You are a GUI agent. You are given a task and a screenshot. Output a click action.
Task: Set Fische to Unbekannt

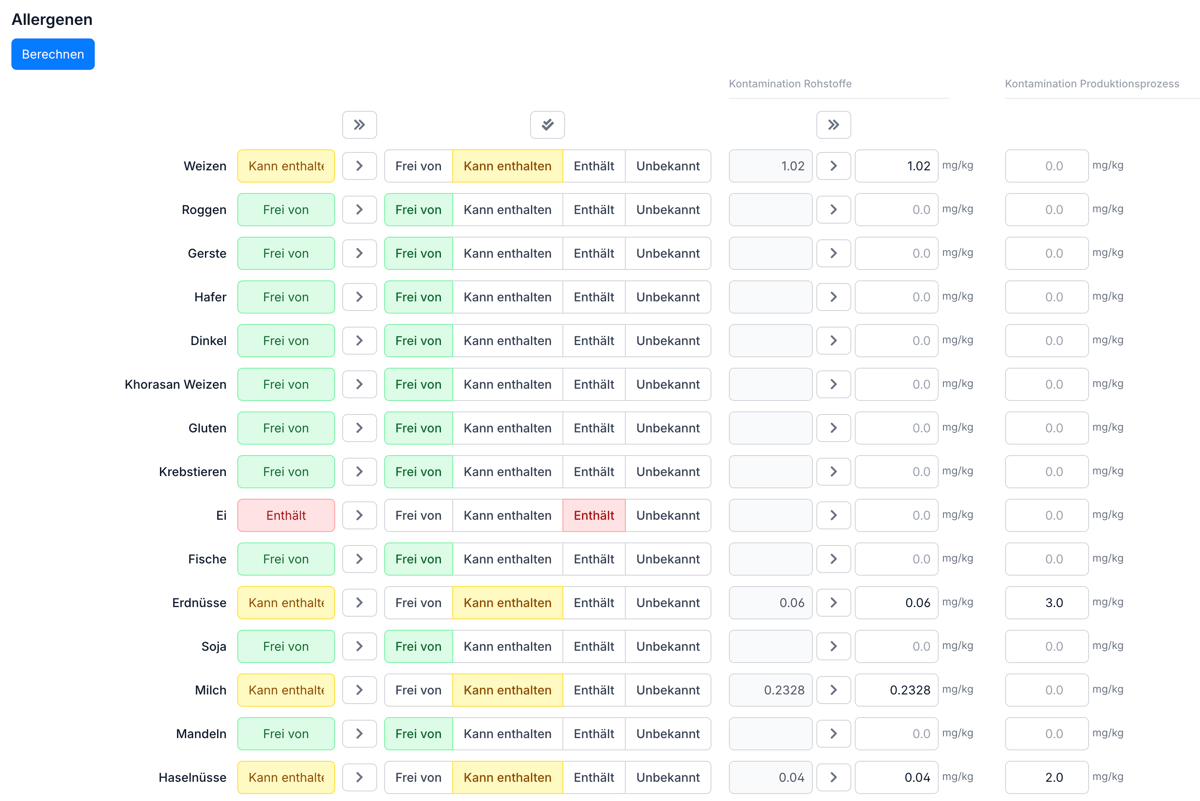(x=667, y=559)
